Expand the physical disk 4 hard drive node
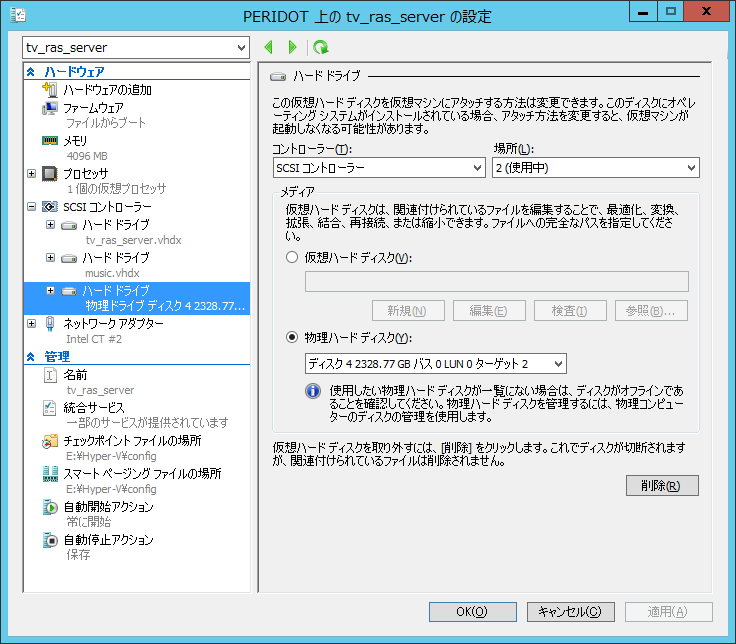 pyautogui.click(x=50, y=291)
